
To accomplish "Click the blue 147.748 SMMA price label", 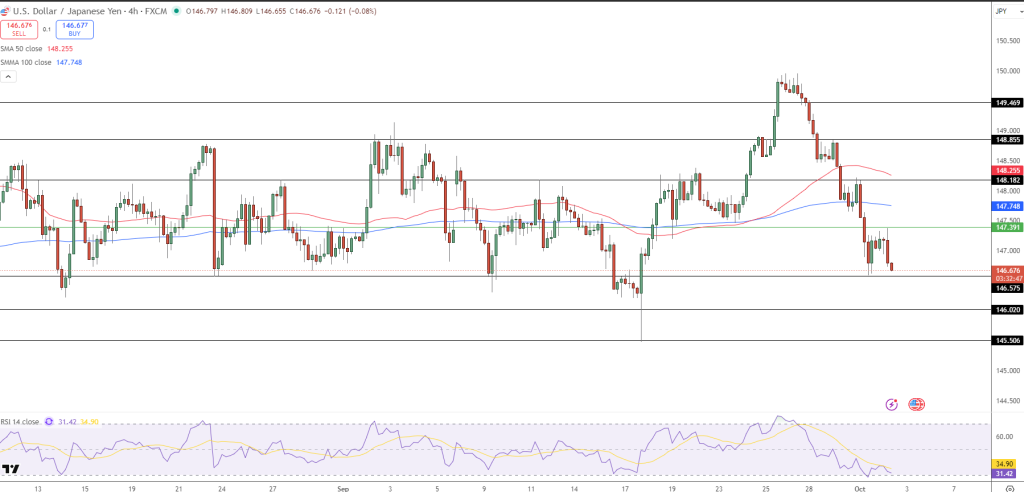I will click(1006, 205).
